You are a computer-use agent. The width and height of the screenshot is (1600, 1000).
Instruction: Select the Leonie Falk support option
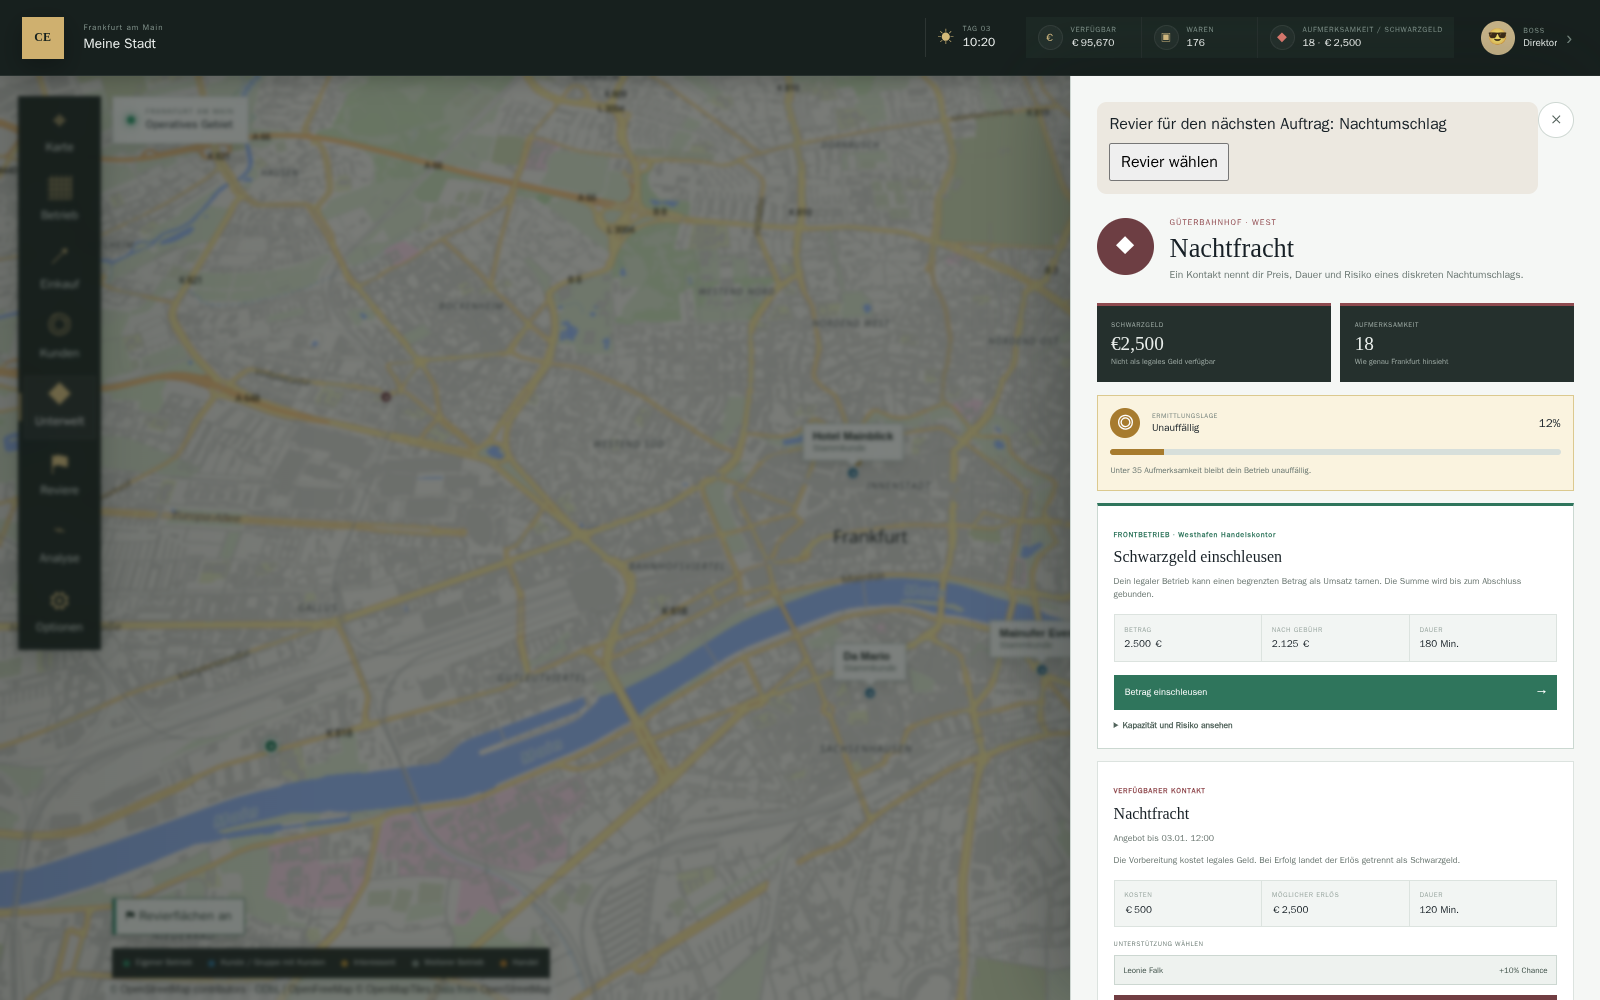pos(1335,970)
